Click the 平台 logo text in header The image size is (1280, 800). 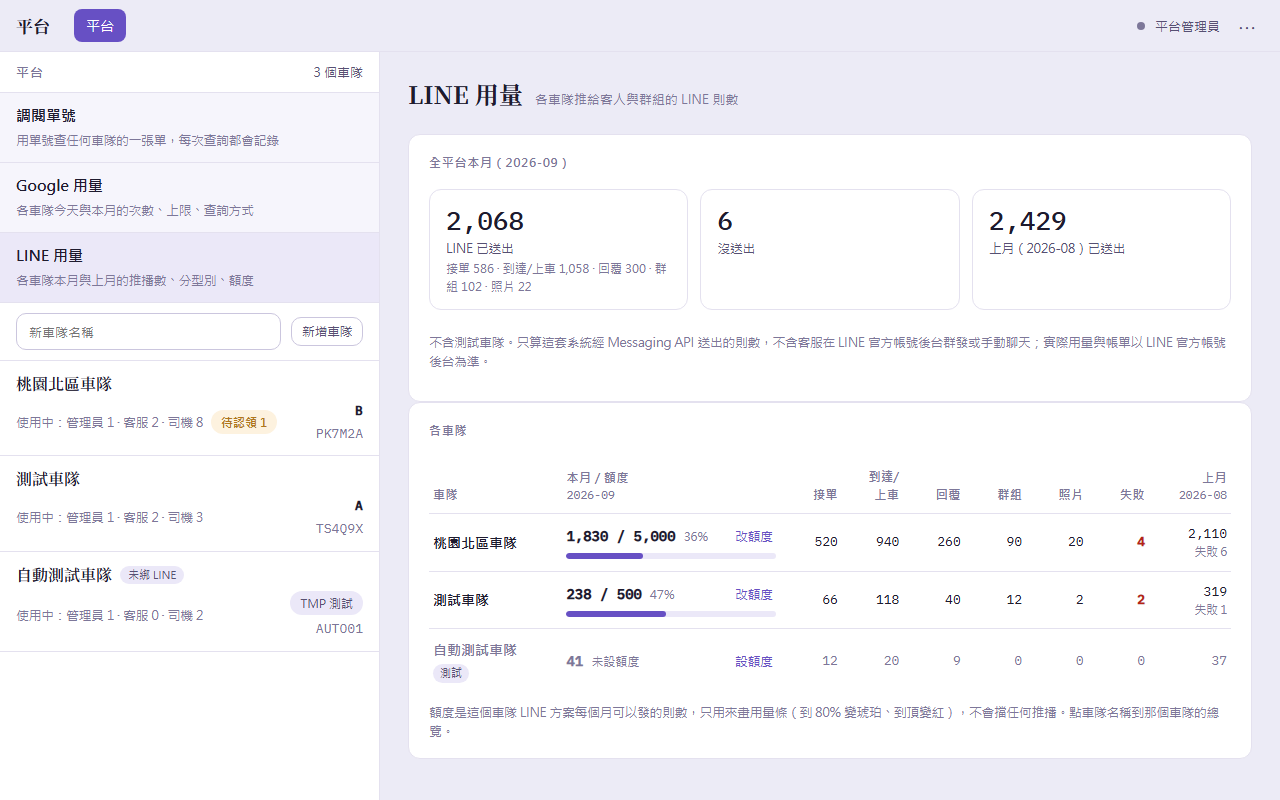click(33, 27)
